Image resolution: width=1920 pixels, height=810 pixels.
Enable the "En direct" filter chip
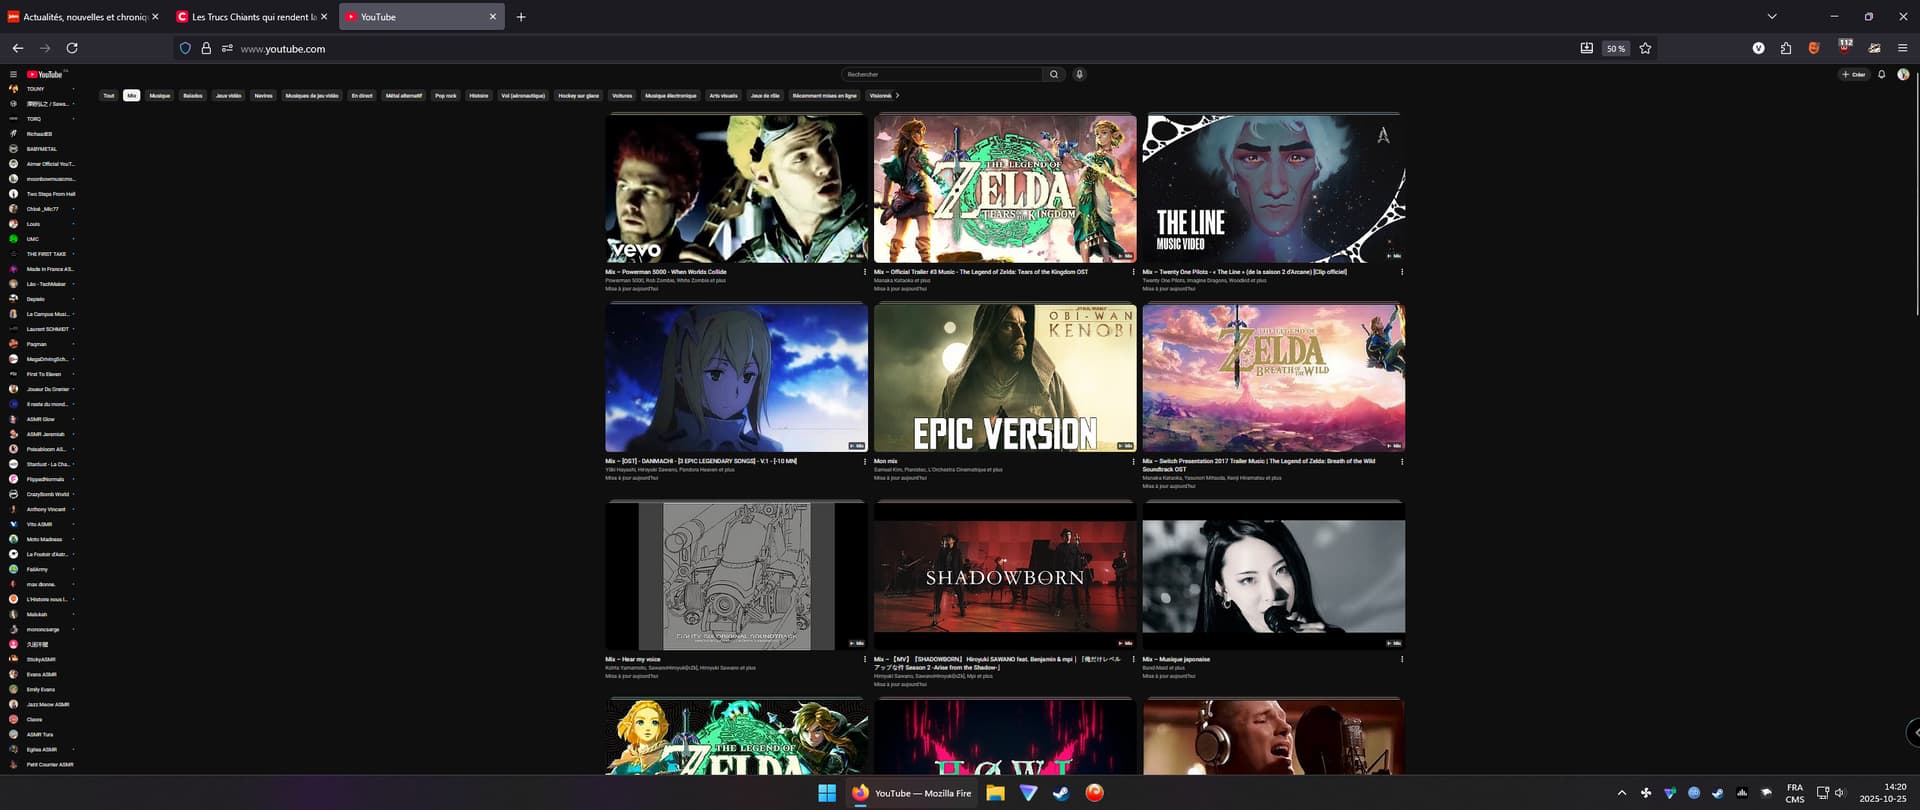pyautogui.click(x=362, y=96)
